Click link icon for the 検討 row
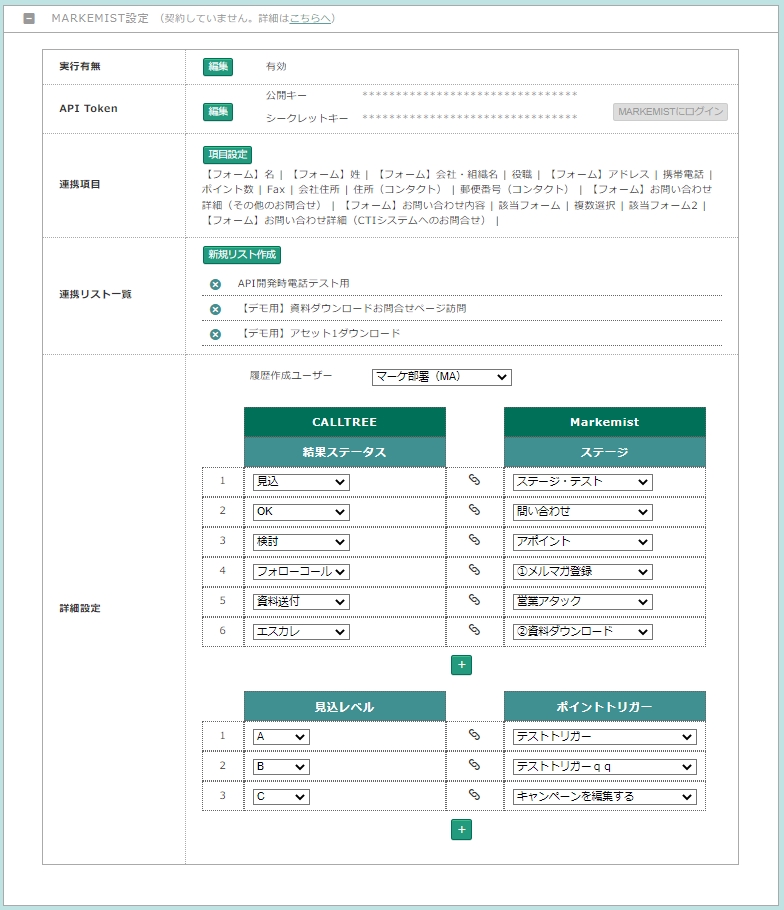This screenshot has height=910, width=784. pos(474,540)
